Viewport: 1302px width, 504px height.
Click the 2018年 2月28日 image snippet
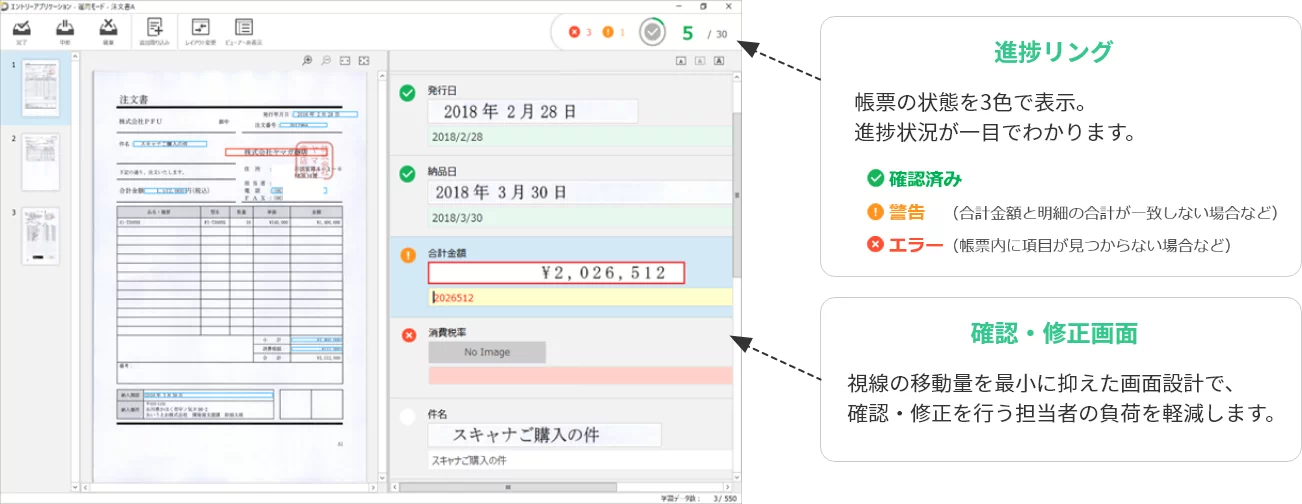pos(532,111)
